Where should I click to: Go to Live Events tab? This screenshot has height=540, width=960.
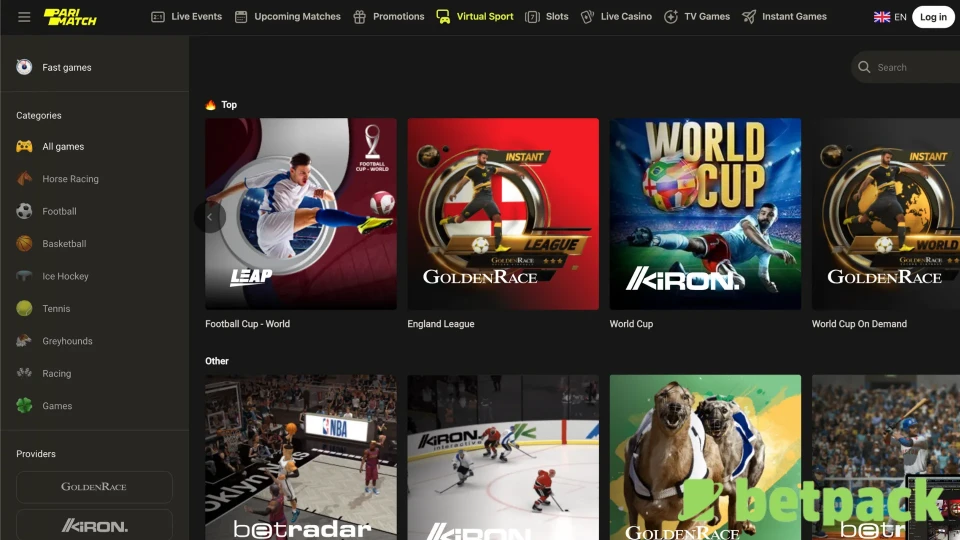pos(186,17)
